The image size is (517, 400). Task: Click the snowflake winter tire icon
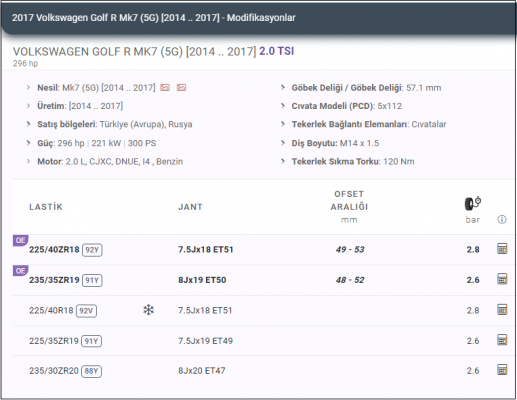pyautogui.click(x=148, y=310)
